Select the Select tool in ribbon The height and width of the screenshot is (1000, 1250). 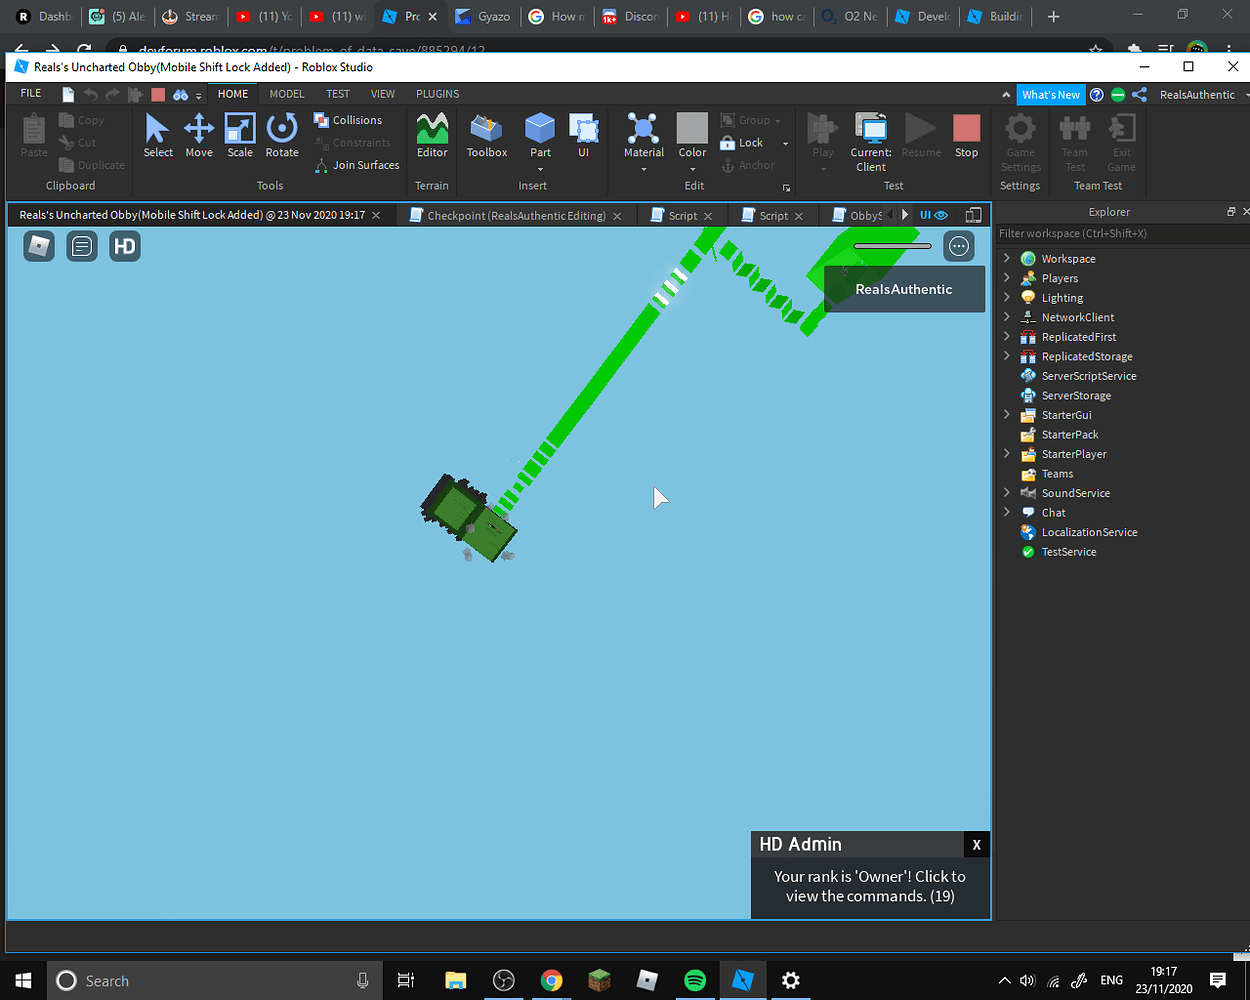[x=157, y=135]
